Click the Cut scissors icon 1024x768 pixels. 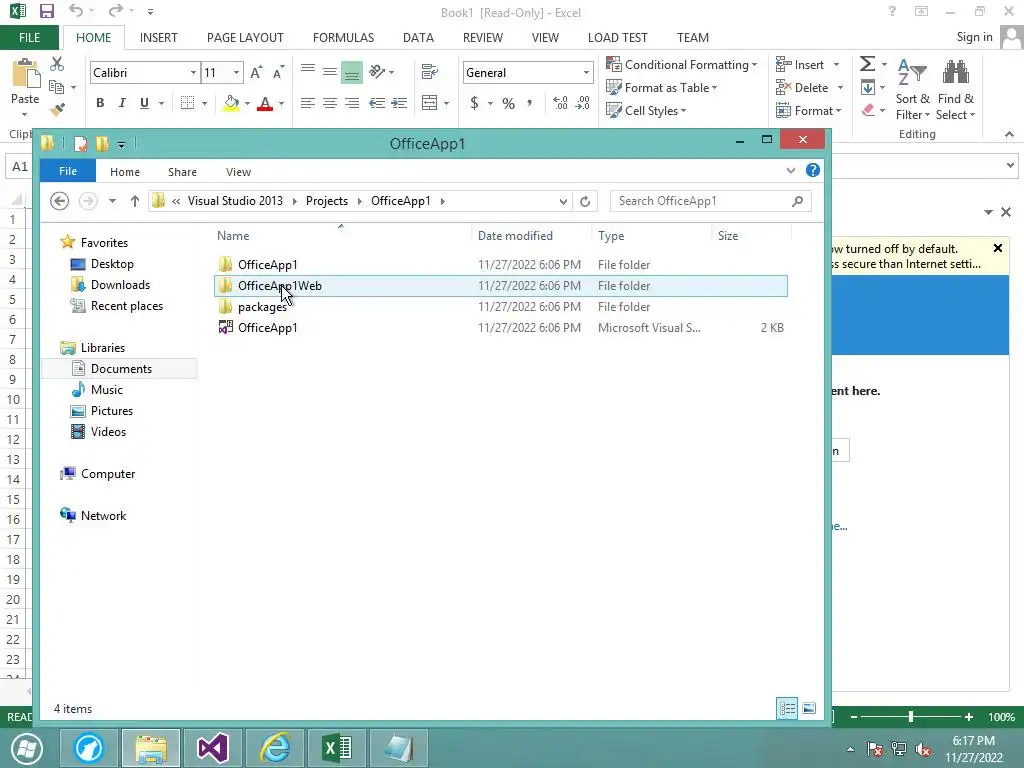tap(57, 63)
